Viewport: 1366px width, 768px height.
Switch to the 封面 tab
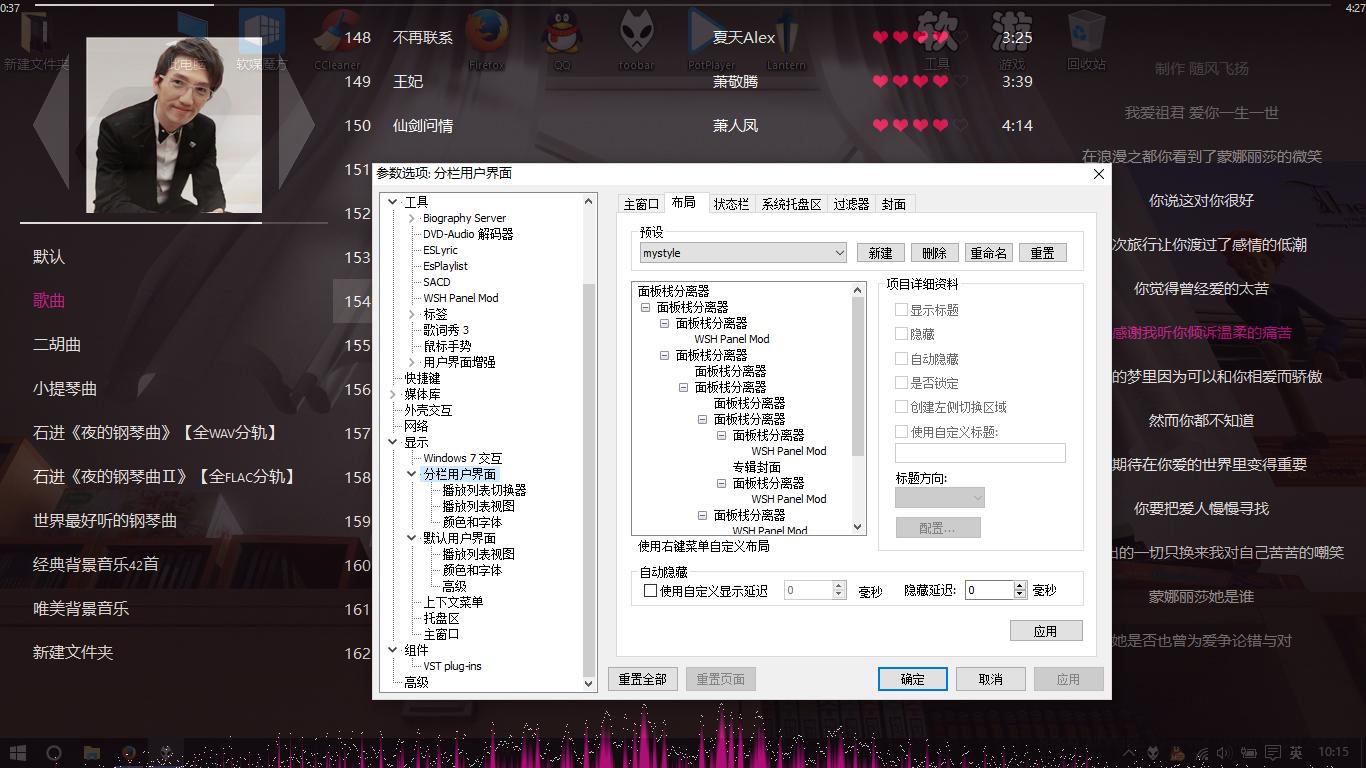point(893,203)
